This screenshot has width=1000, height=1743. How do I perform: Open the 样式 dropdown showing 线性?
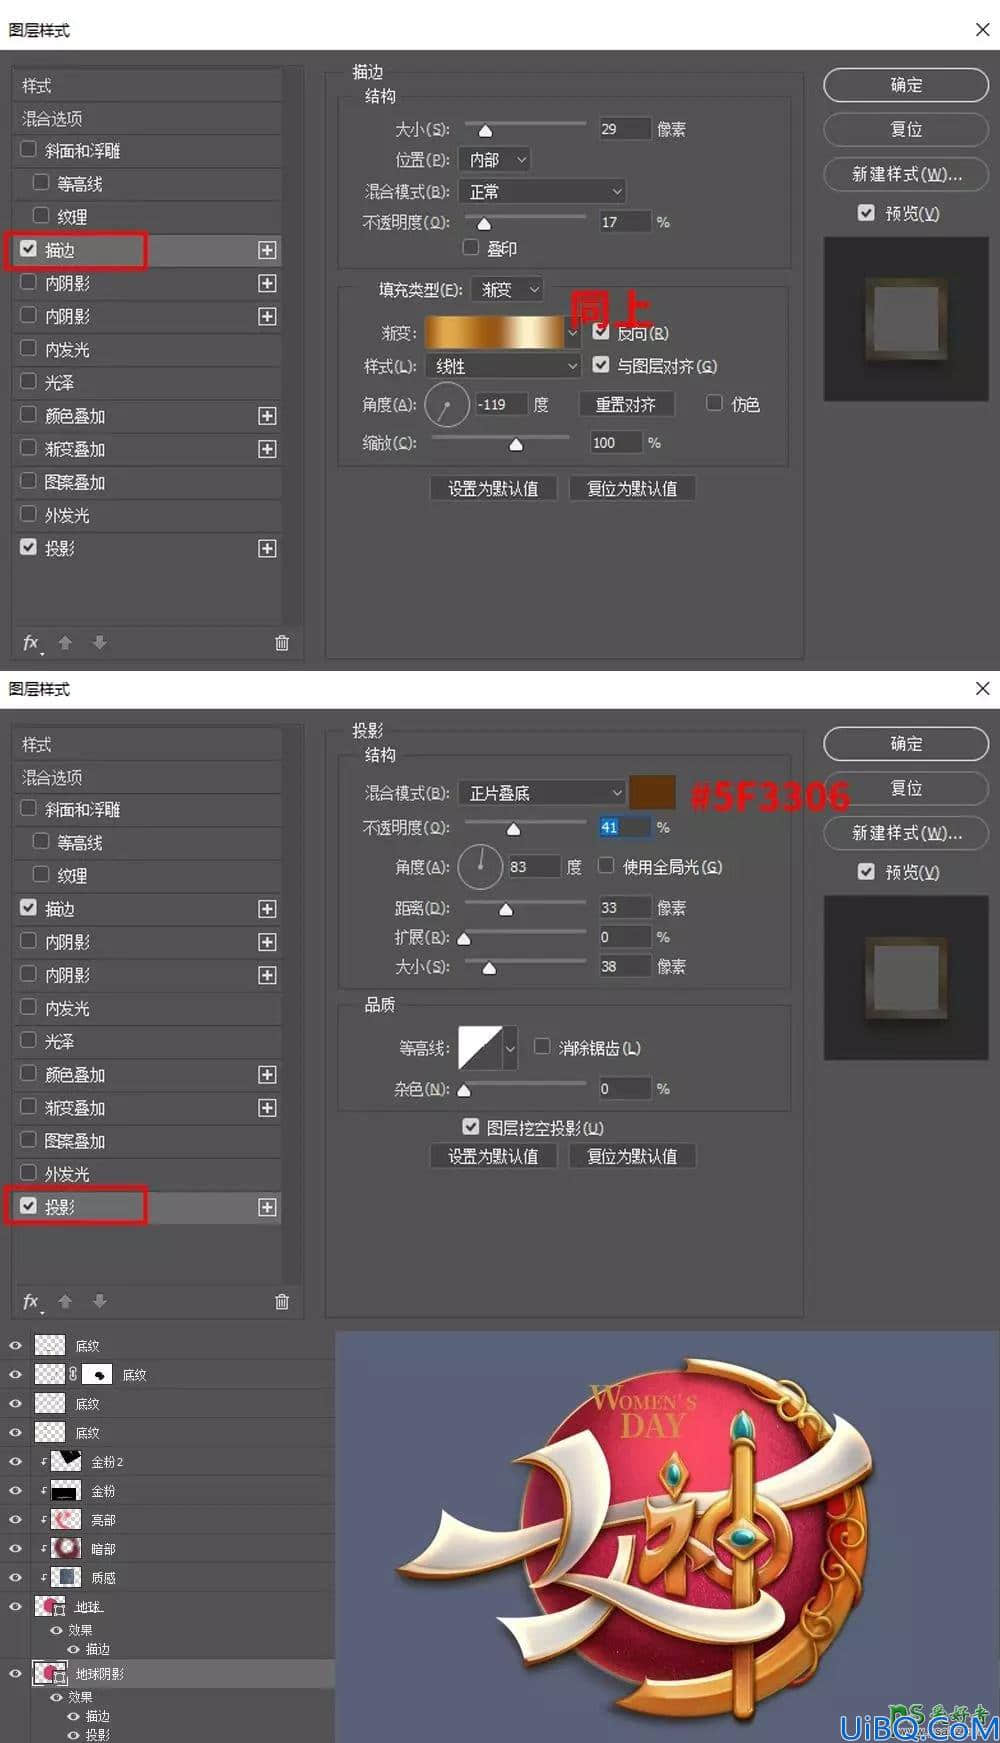pyautogui.click(x=503, y=366)
